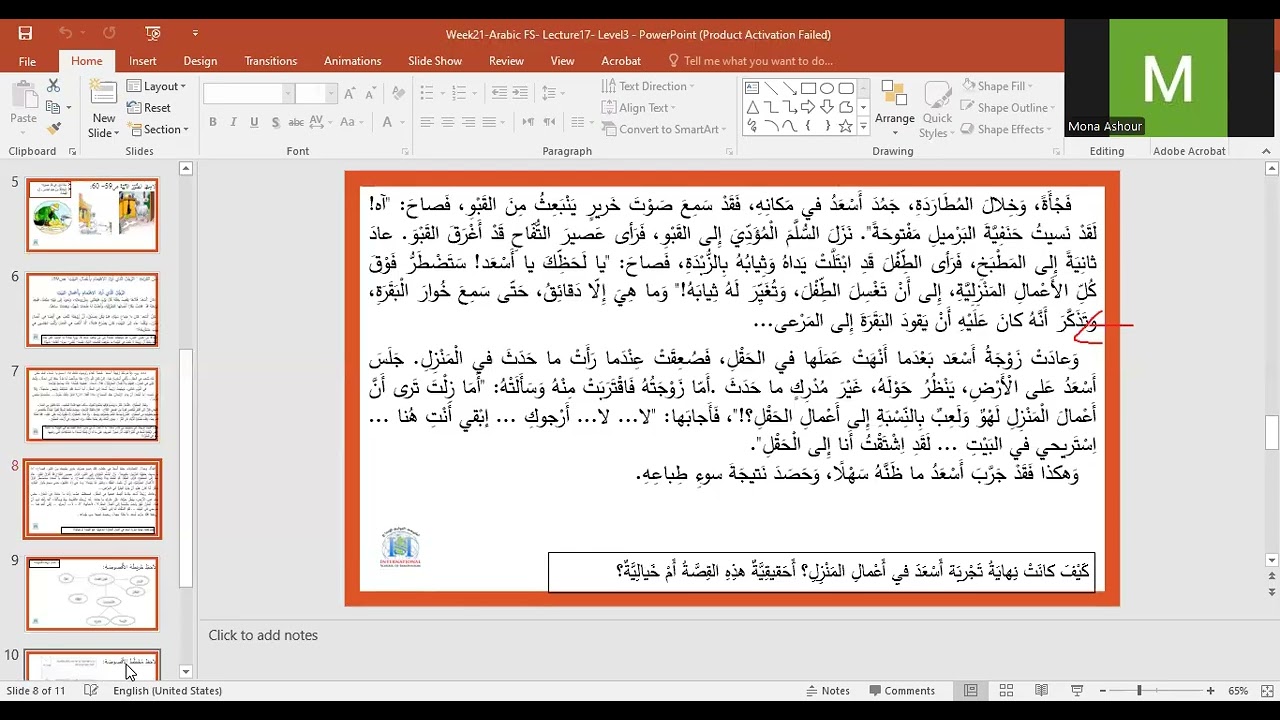
Task: Click the Reset slide button
Action: pyautogui.click(x=149, y=107)
